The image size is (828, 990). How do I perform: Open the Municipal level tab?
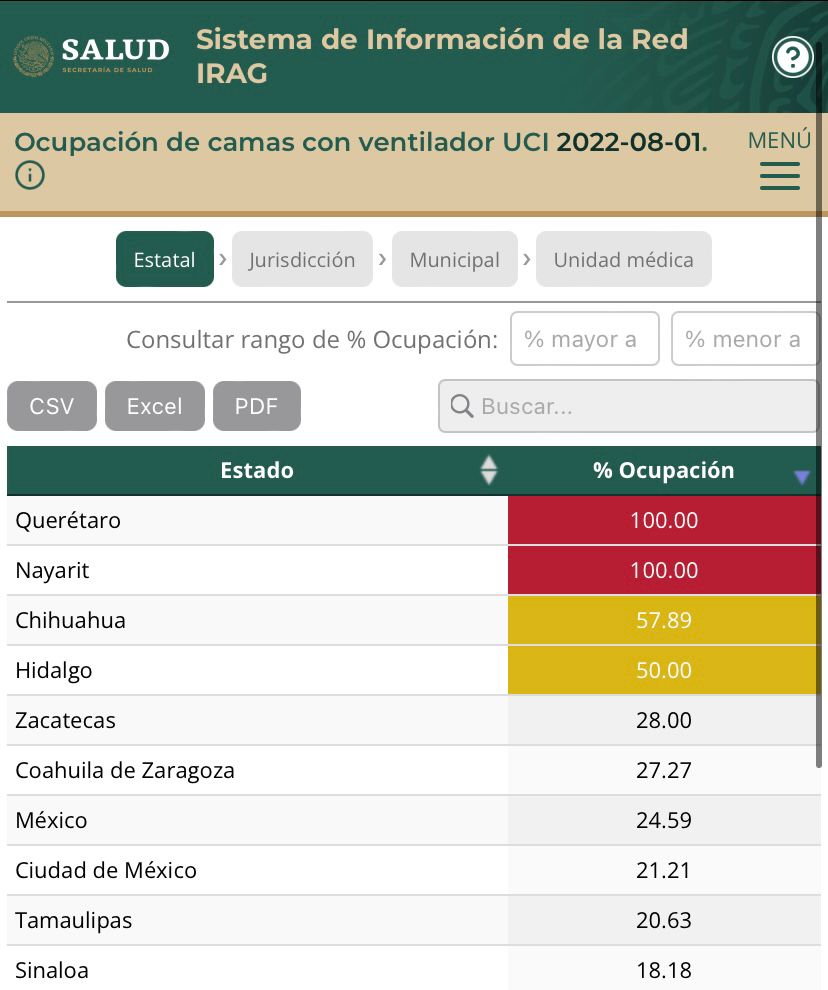pyautogui.click(x=455, y=259)
